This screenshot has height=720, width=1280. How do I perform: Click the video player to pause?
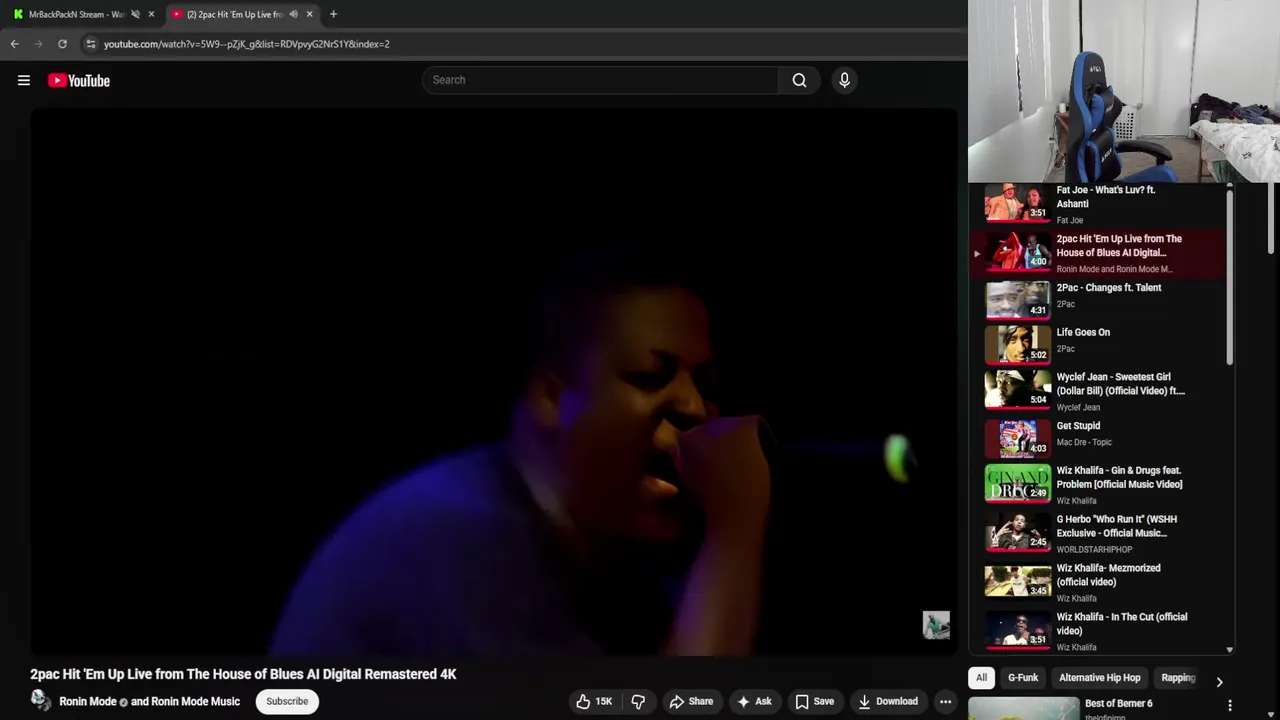494,382
